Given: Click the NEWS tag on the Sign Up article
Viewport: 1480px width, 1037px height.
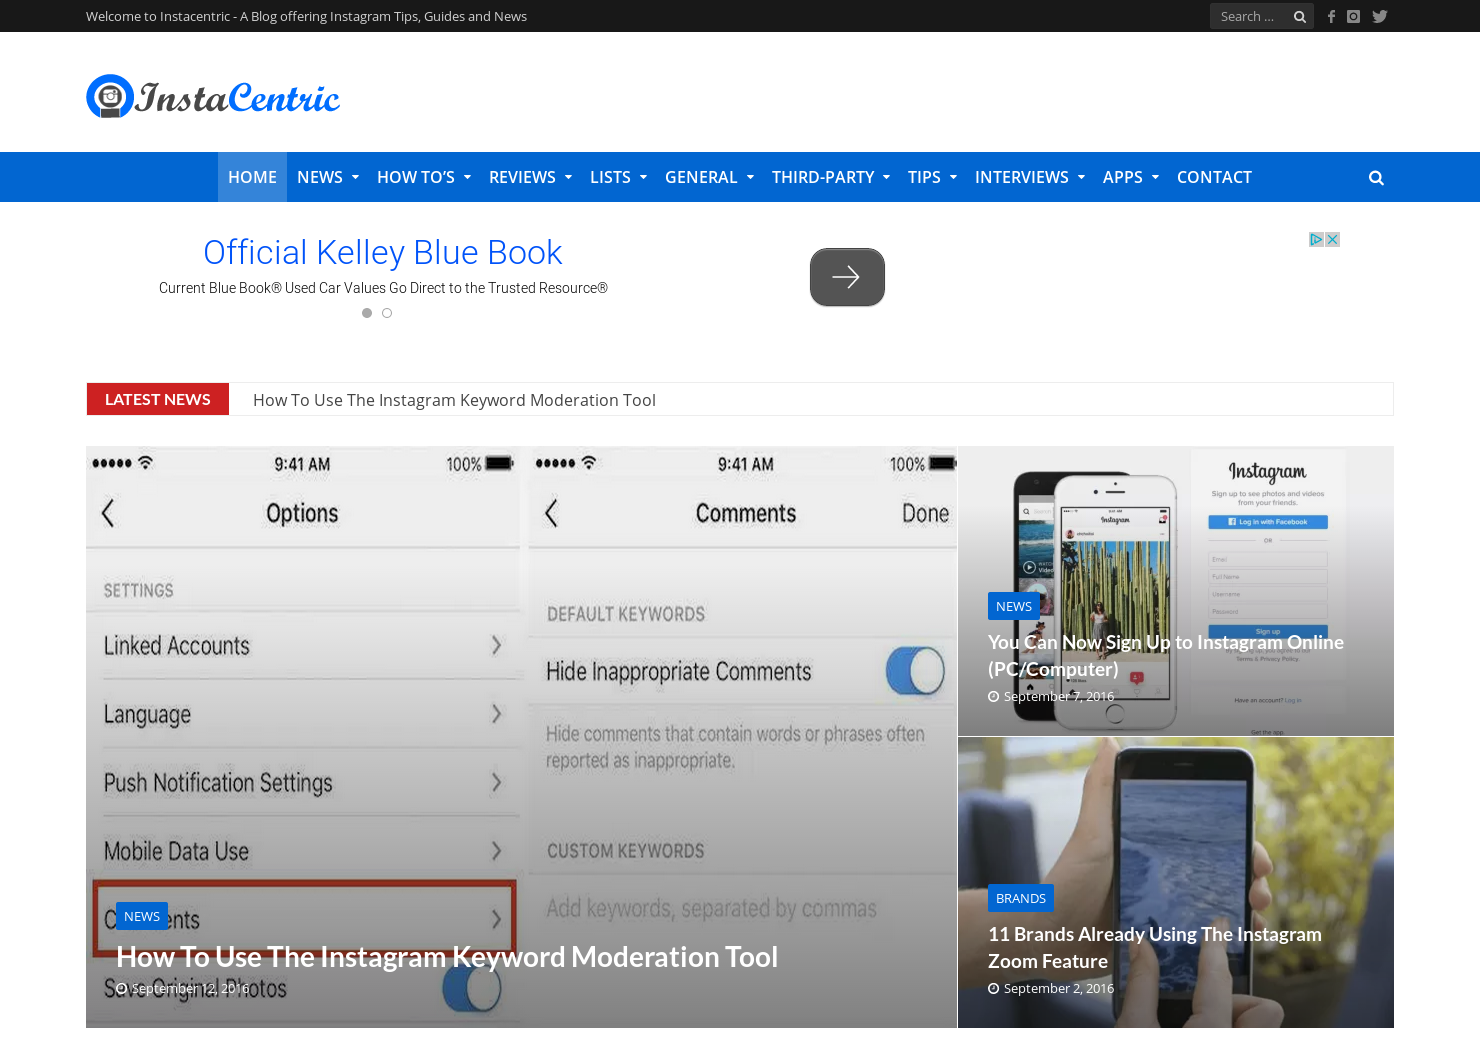Looking at the screenshot, I should tap(1014, 606).
